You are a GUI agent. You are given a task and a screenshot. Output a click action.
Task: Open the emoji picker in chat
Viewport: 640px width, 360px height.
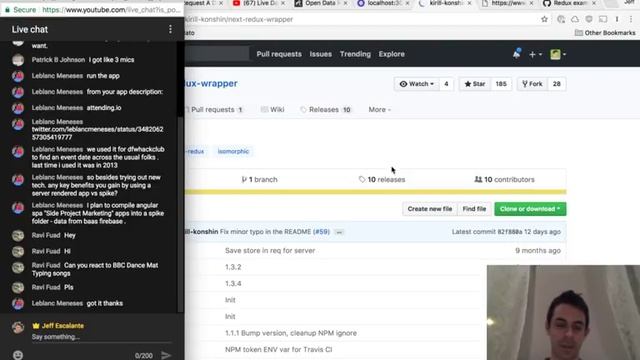click(18, 355)
